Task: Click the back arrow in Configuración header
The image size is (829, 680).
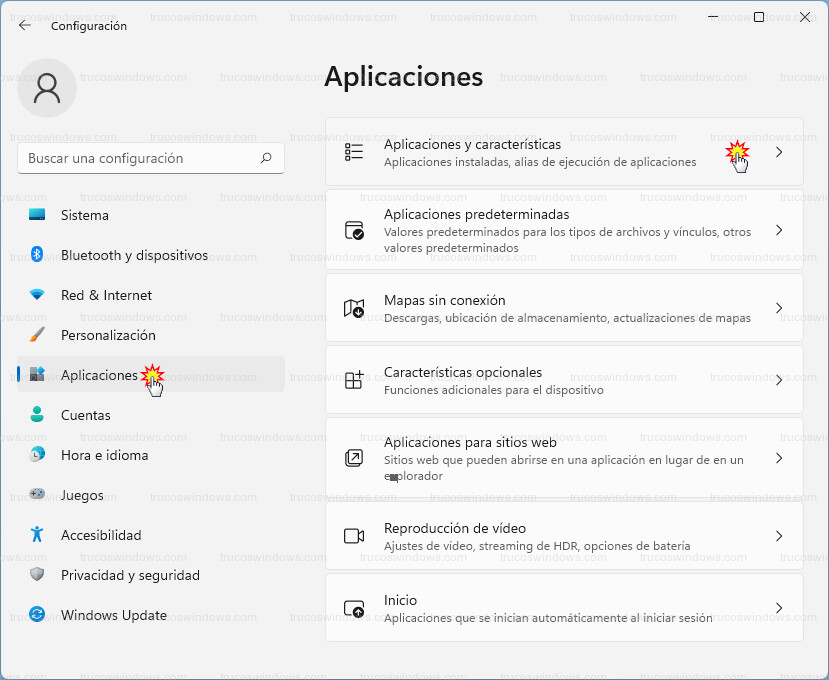Action: (x=25, y=26)
